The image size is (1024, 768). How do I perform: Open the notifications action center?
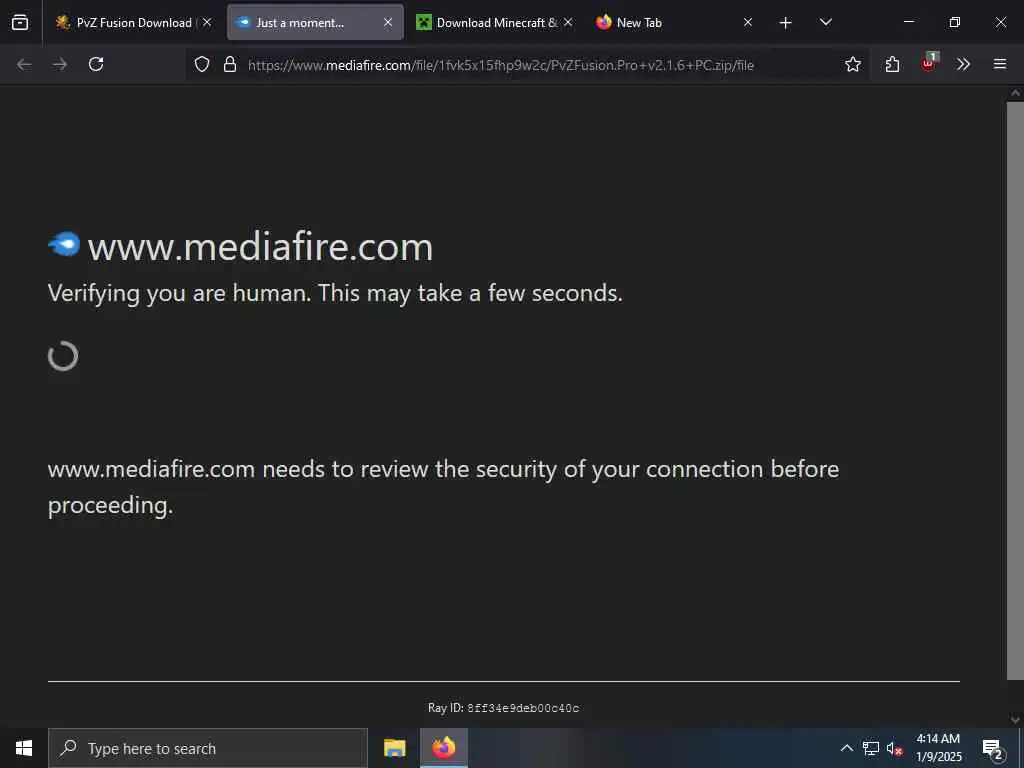point(993,748)
